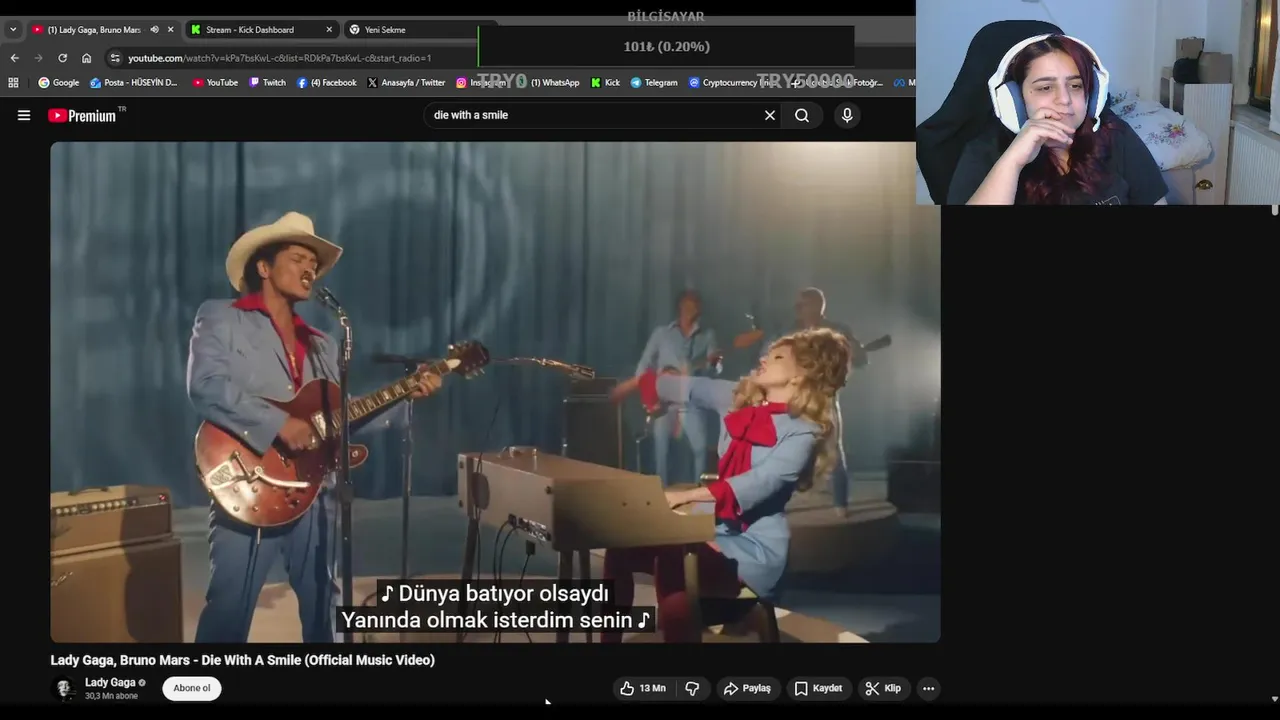
Task: Like the video (13 Mn)
Action: [x=643, y=688]
